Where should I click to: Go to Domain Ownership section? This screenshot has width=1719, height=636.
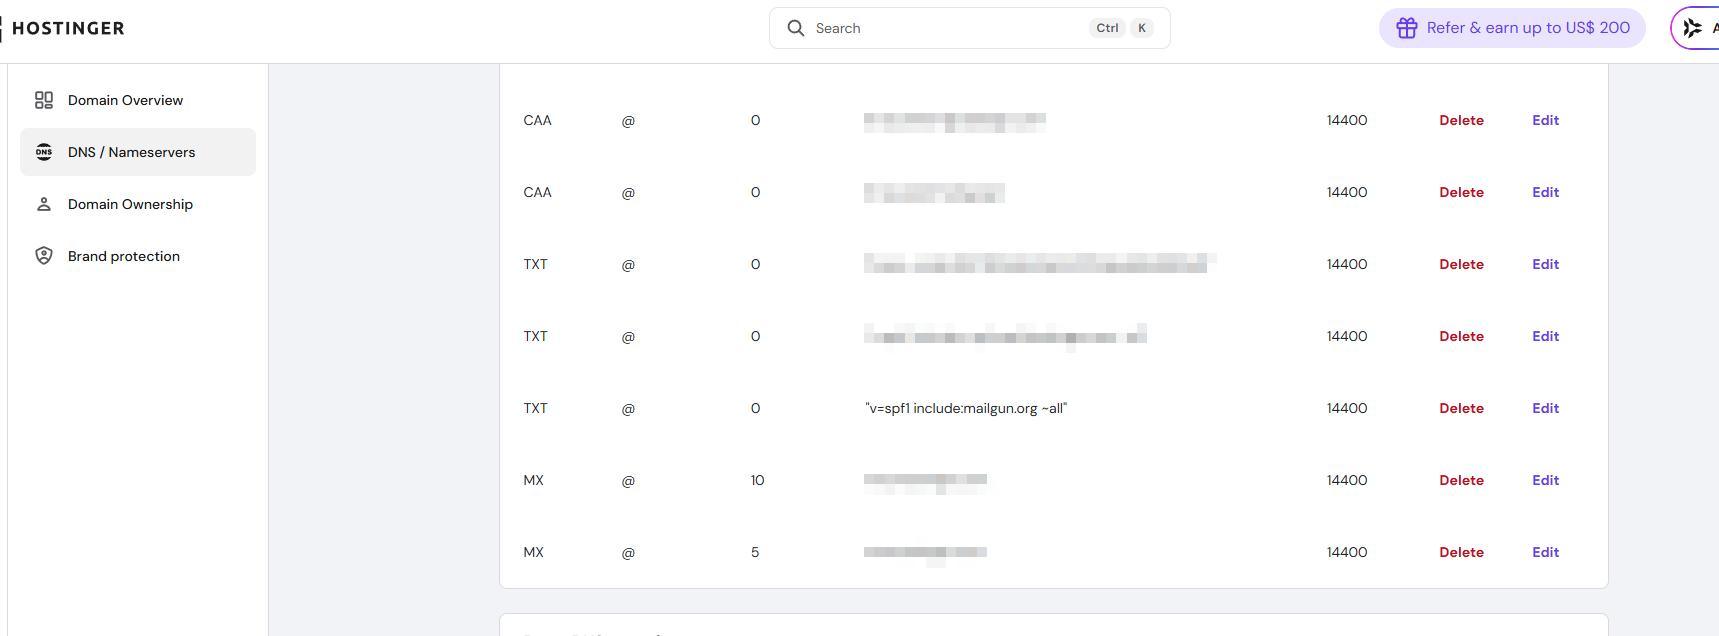point(130,204)
